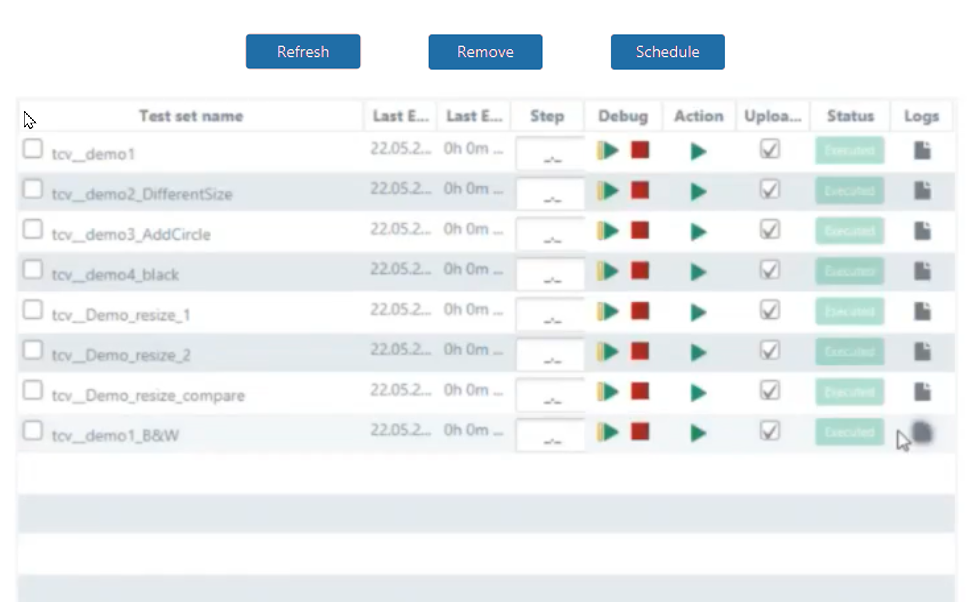Screen dimensions: 973x602
Task: Click debug play icon for tcv__Demo_resize_2
Action: coord(608,351)
